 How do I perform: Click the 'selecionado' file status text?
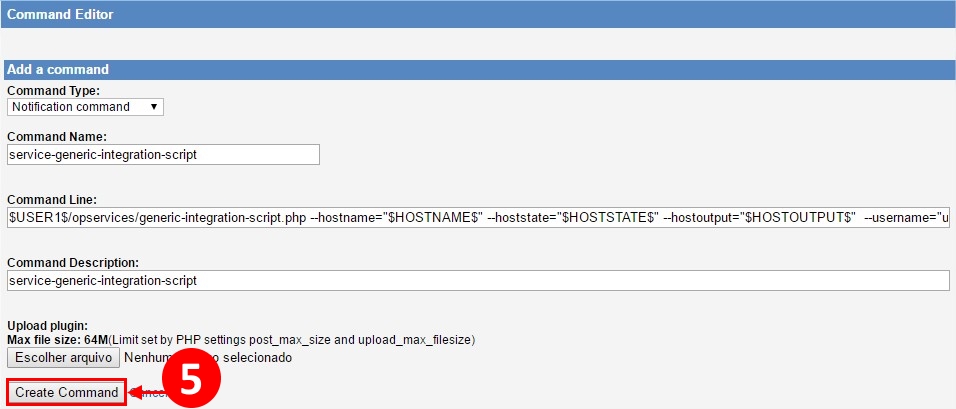pos(255,357)
